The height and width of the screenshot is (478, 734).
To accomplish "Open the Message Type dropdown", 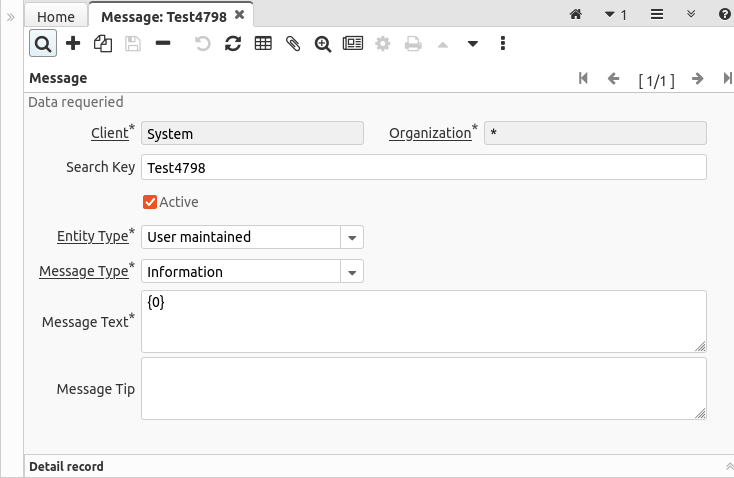I will pos(352,272).
